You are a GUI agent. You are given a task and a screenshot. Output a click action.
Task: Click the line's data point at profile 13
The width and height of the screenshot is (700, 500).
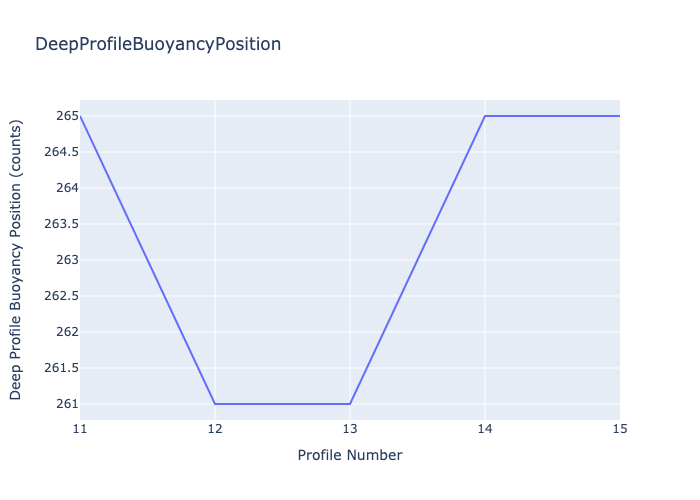[x=350, y=404]
